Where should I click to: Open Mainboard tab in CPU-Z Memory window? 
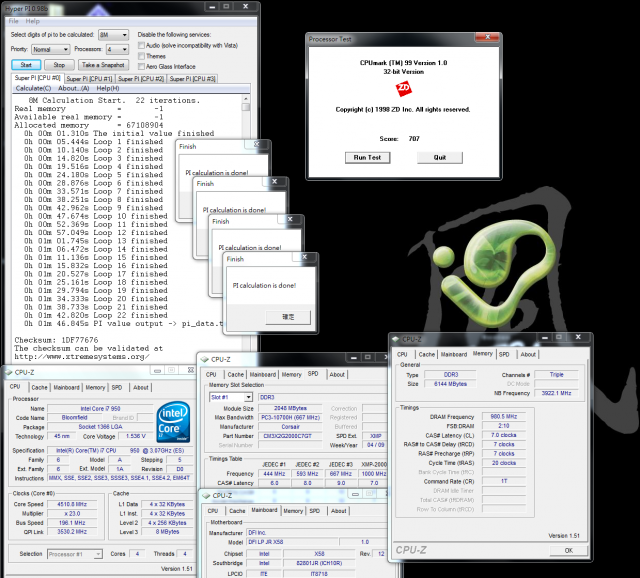[x=453, y=354]
